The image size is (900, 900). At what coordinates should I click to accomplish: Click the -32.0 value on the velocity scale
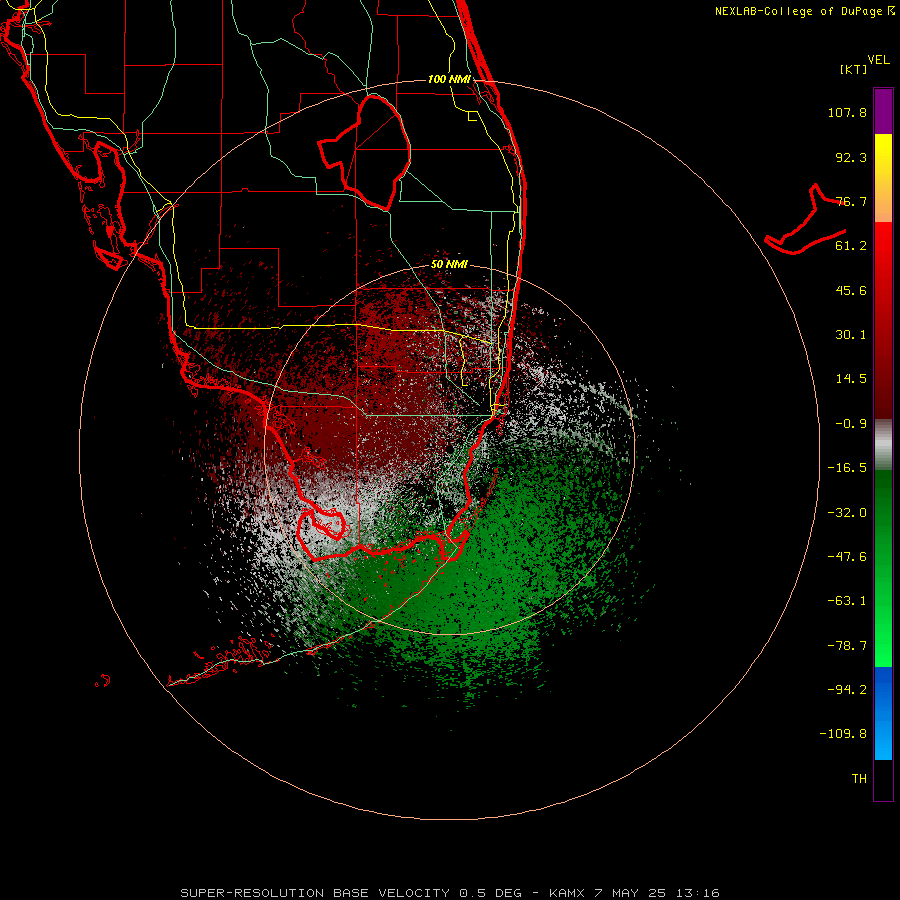[847, 513]
